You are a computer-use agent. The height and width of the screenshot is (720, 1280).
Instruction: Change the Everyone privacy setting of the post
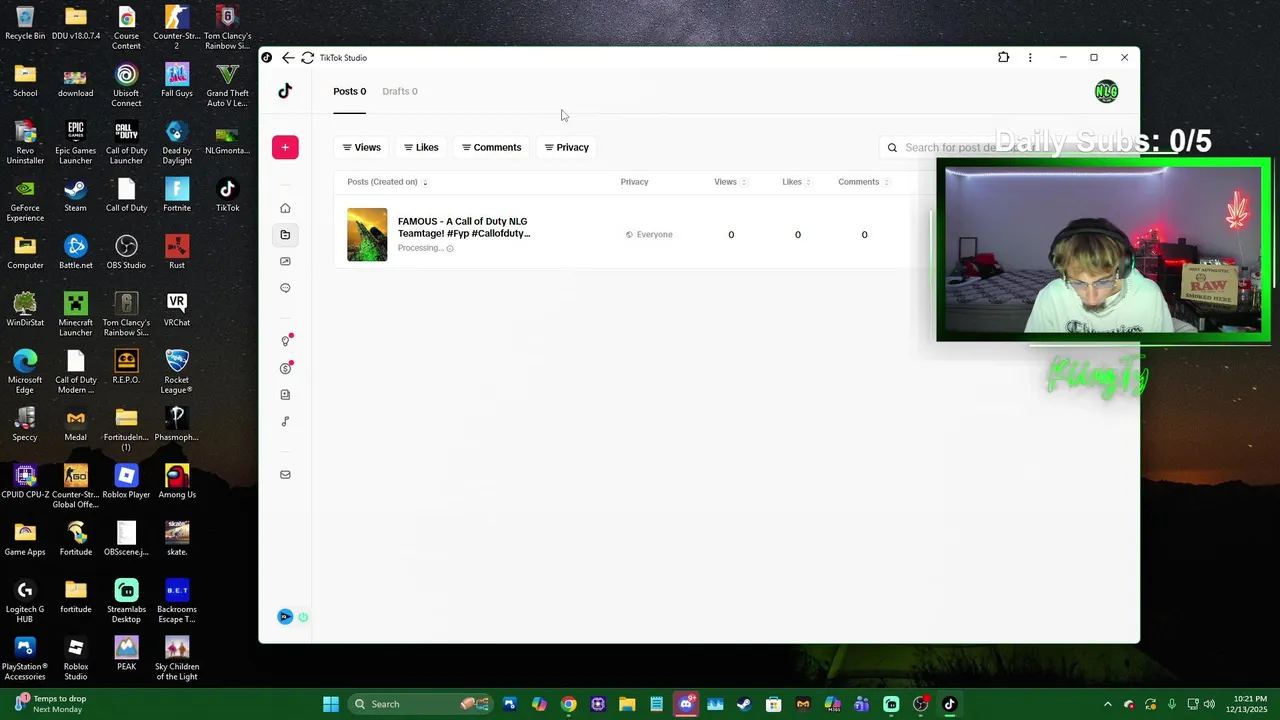click(649, 235)
